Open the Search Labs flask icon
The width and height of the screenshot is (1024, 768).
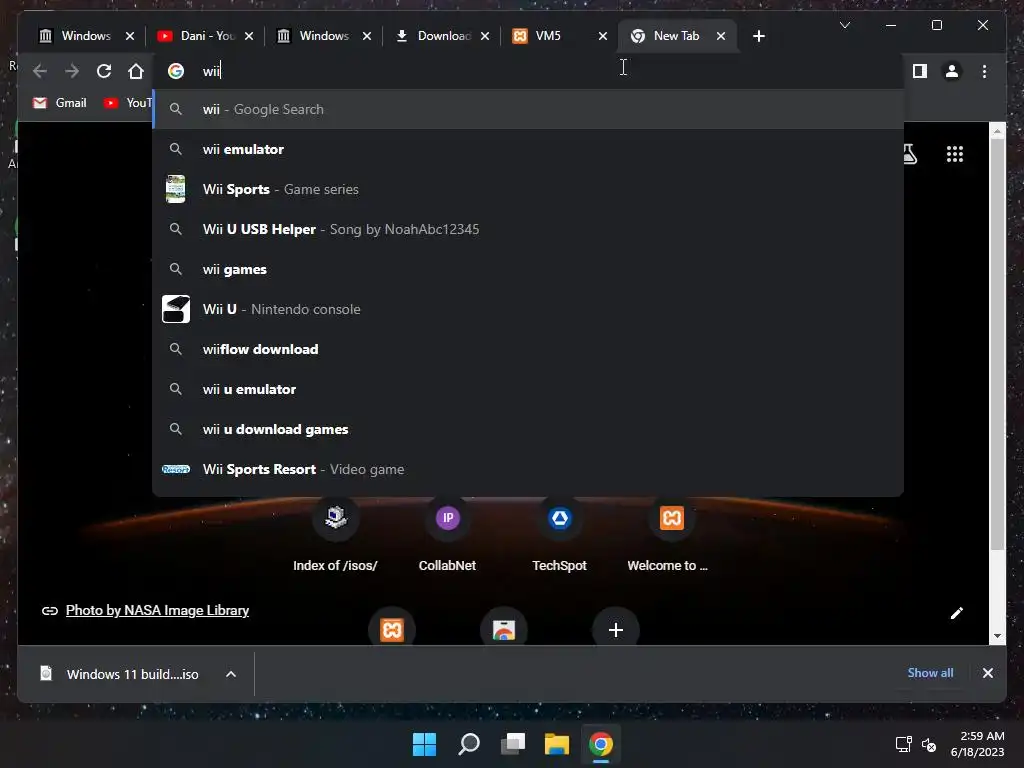tap(910, 154)
